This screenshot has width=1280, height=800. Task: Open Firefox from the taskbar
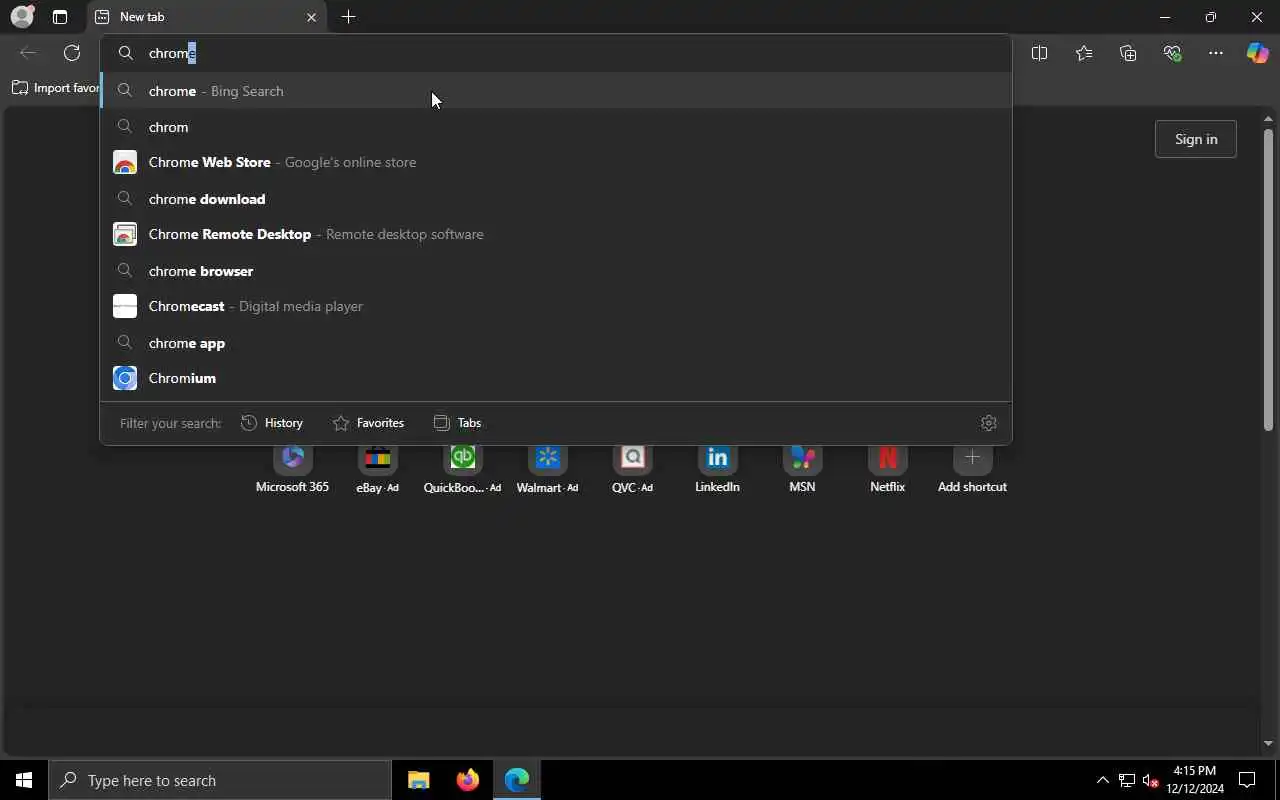[468, 780]
